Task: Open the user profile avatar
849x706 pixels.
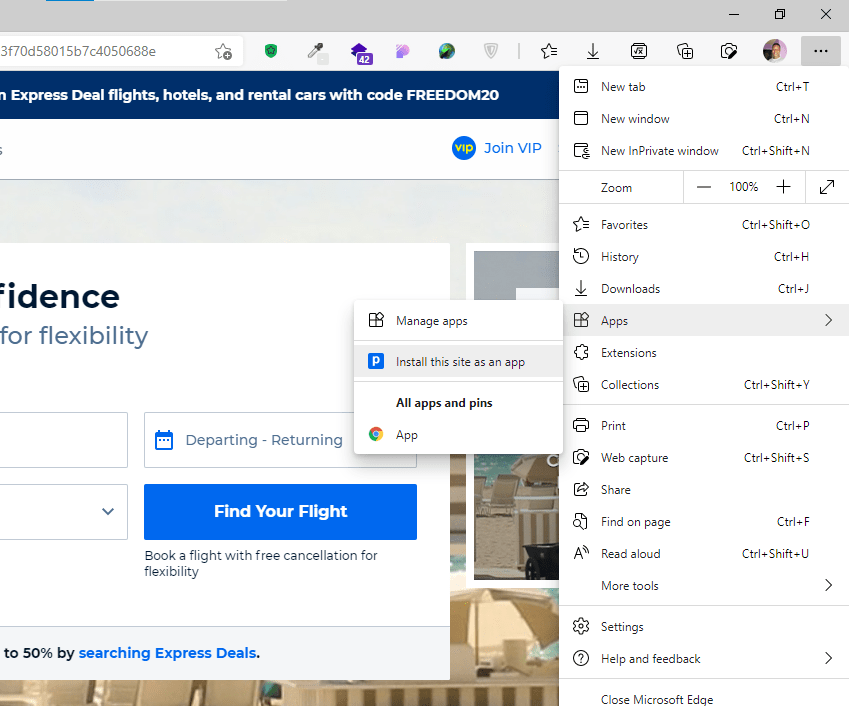Action: [775, 51]
